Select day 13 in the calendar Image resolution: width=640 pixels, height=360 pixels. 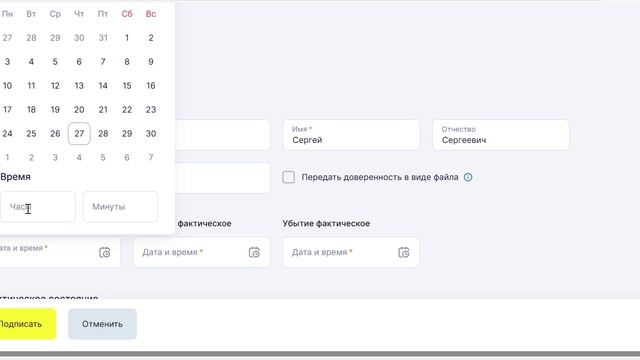[79, 86]
